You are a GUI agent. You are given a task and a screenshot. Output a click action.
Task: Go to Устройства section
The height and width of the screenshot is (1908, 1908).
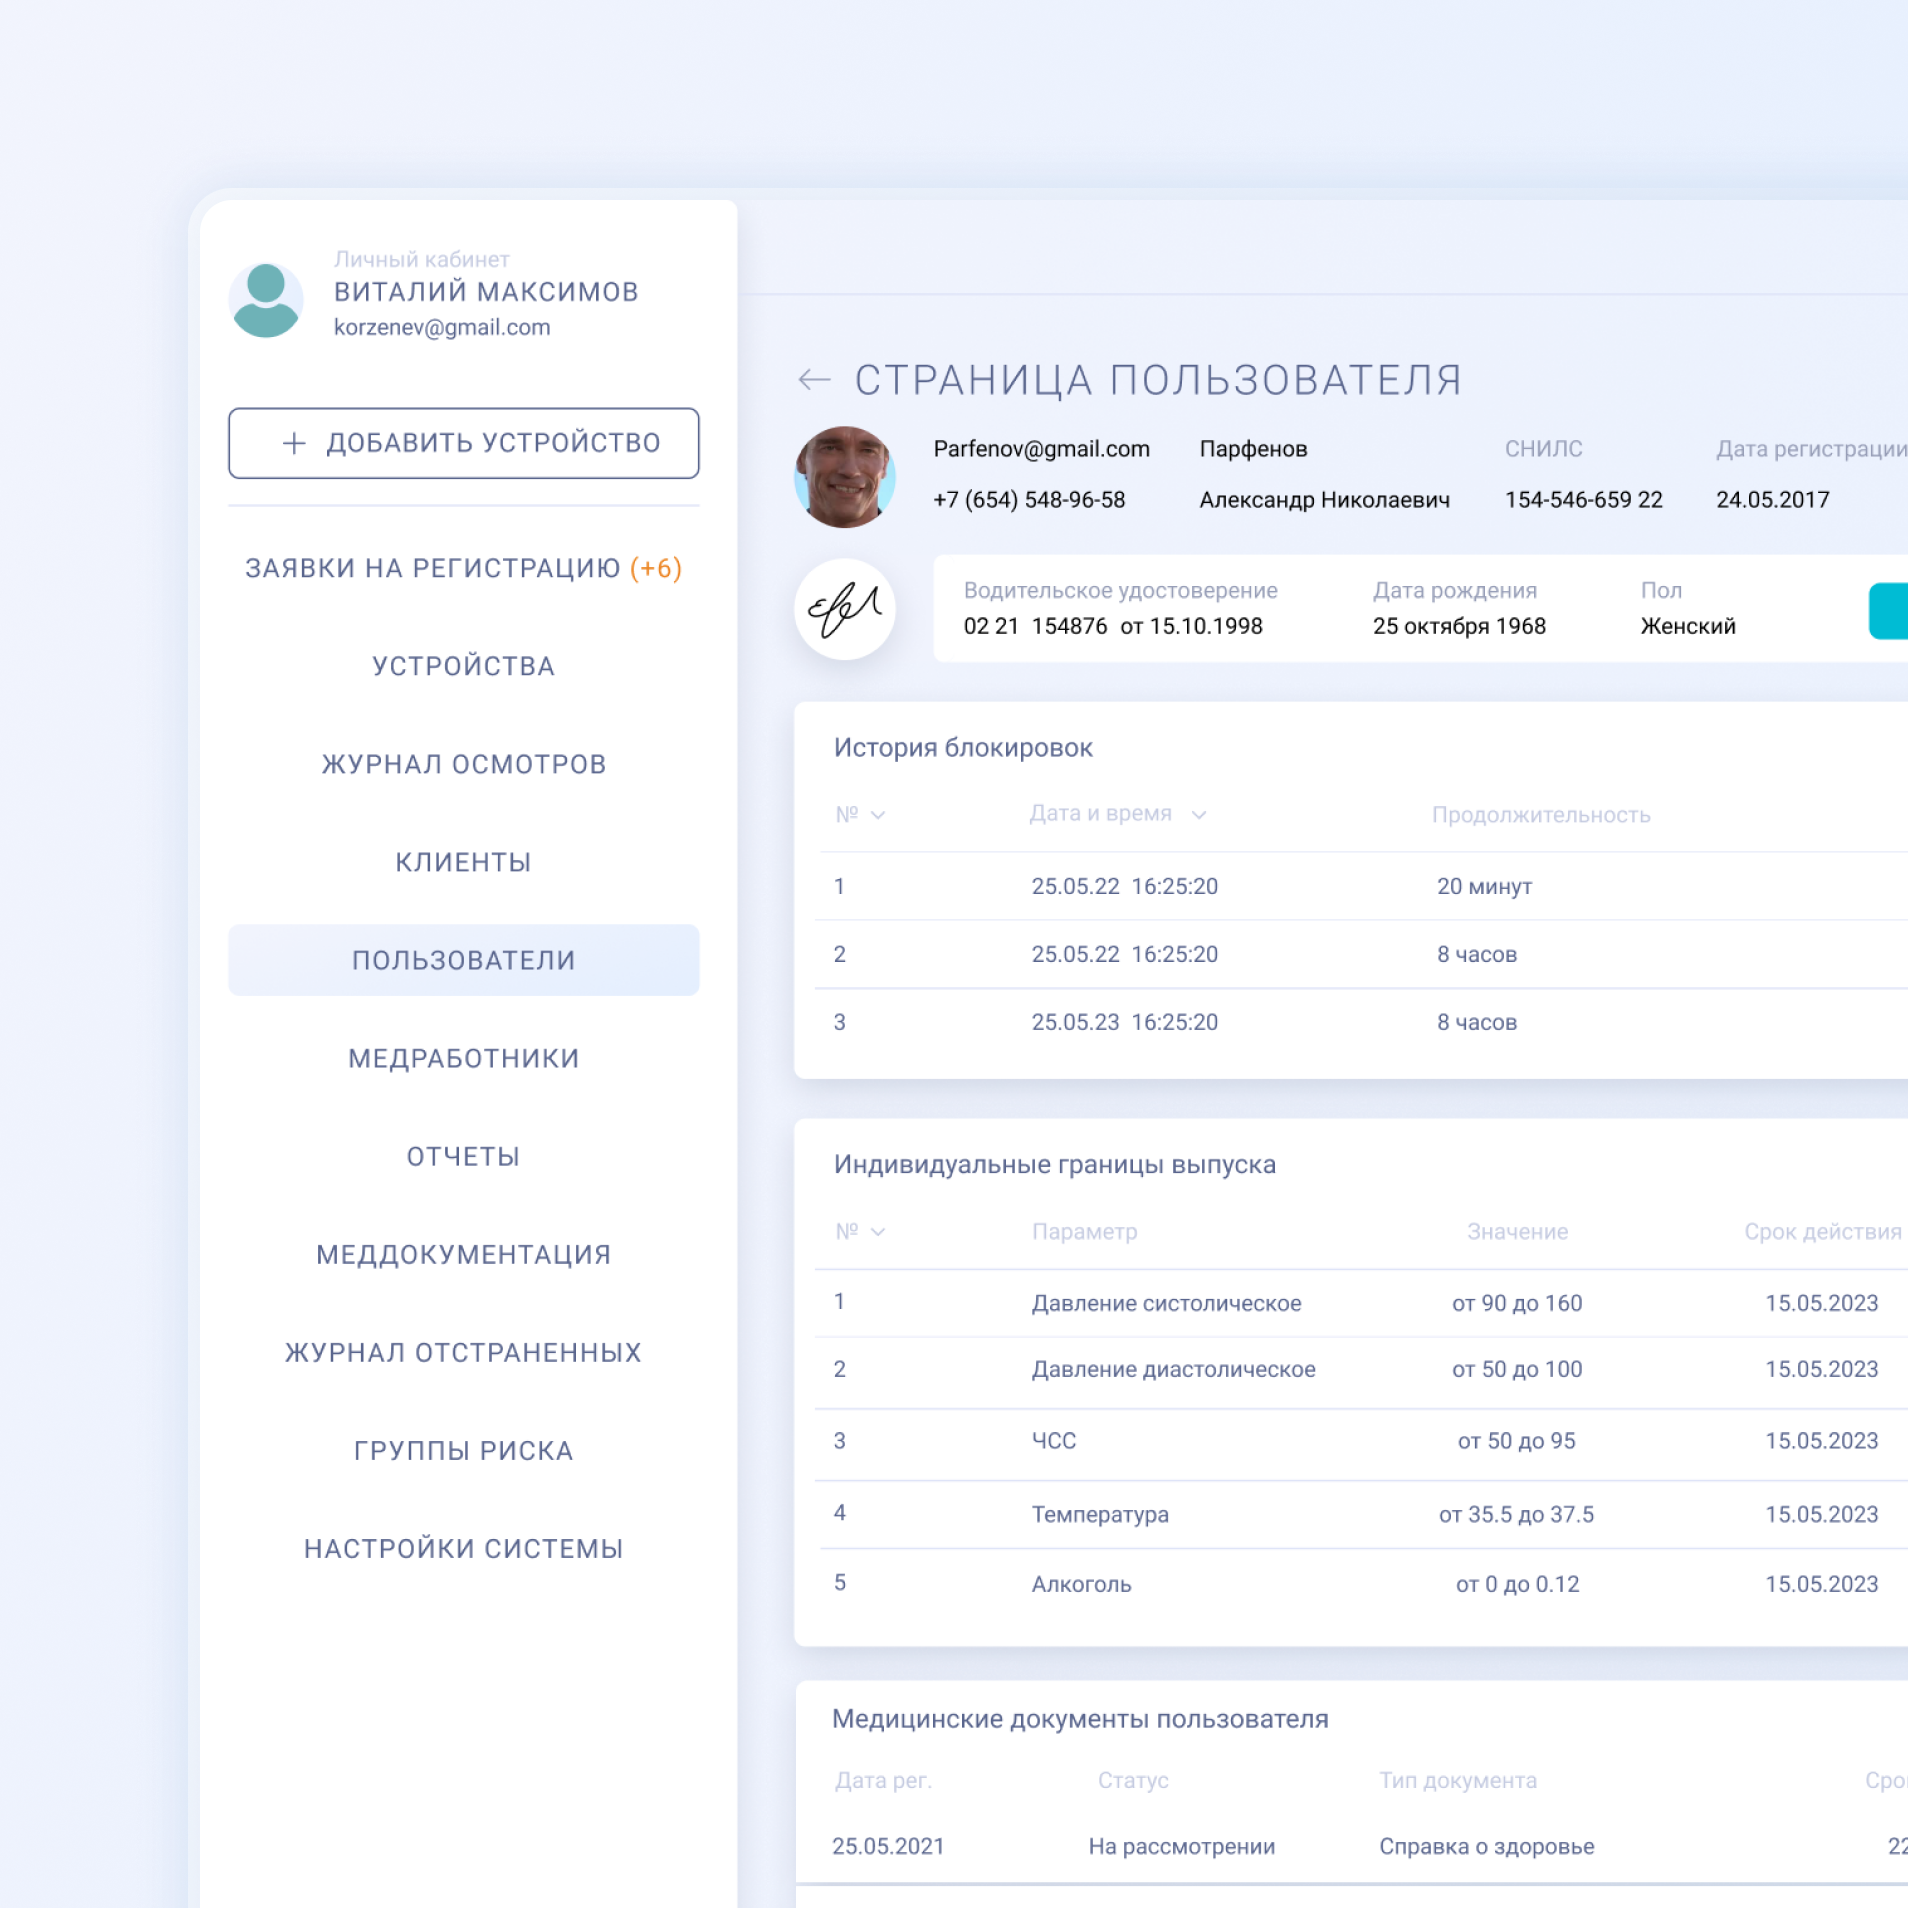click(463, 666)
